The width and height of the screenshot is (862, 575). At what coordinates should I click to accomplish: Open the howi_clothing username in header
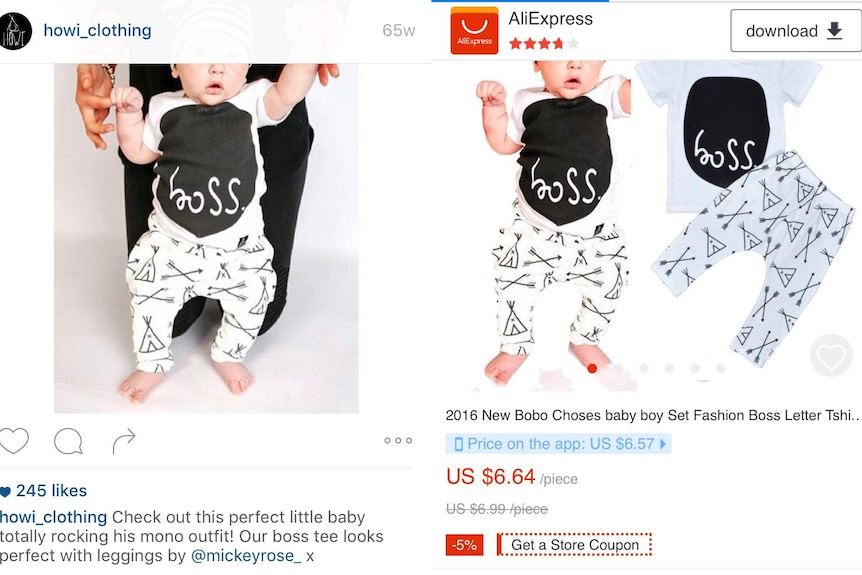(x=97, y=30)
